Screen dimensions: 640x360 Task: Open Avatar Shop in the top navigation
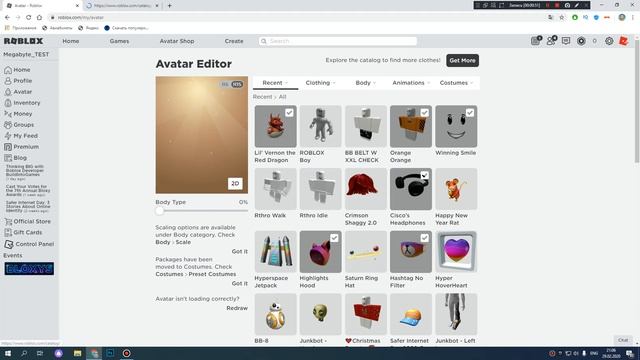(x=177, y=41)
